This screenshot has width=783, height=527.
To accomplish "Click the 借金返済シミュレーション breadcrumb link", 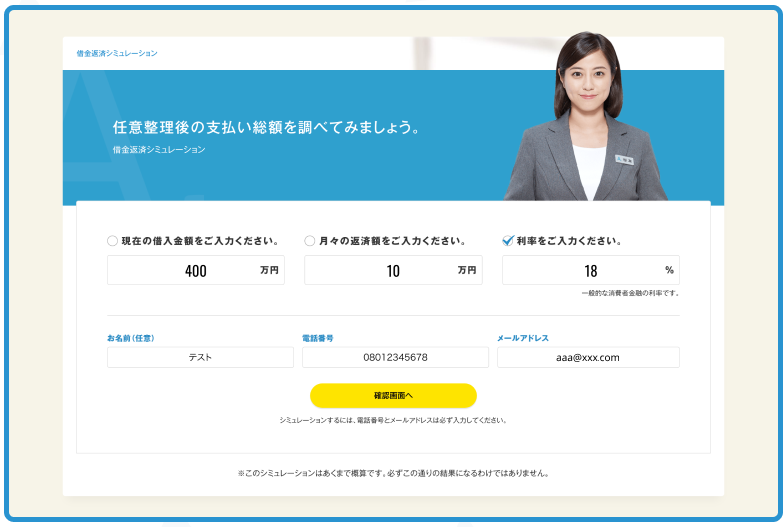I will [117, 53].
